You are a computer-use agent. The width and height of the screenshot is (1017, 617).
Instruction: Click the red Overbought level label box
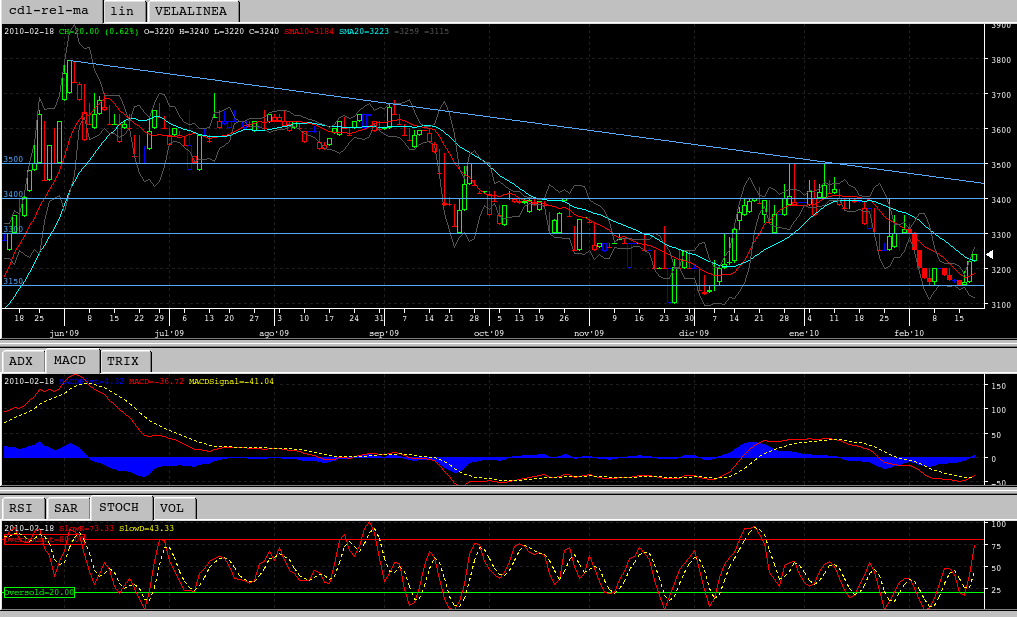point(44,539)
